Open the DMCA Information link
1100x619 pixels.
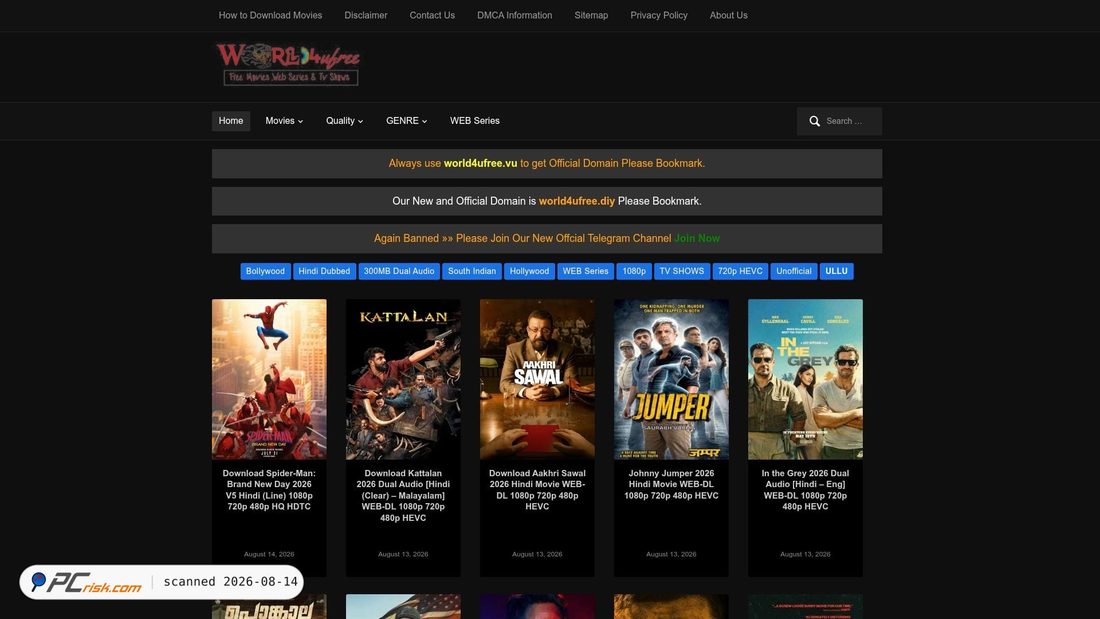(x=514, y=15)
